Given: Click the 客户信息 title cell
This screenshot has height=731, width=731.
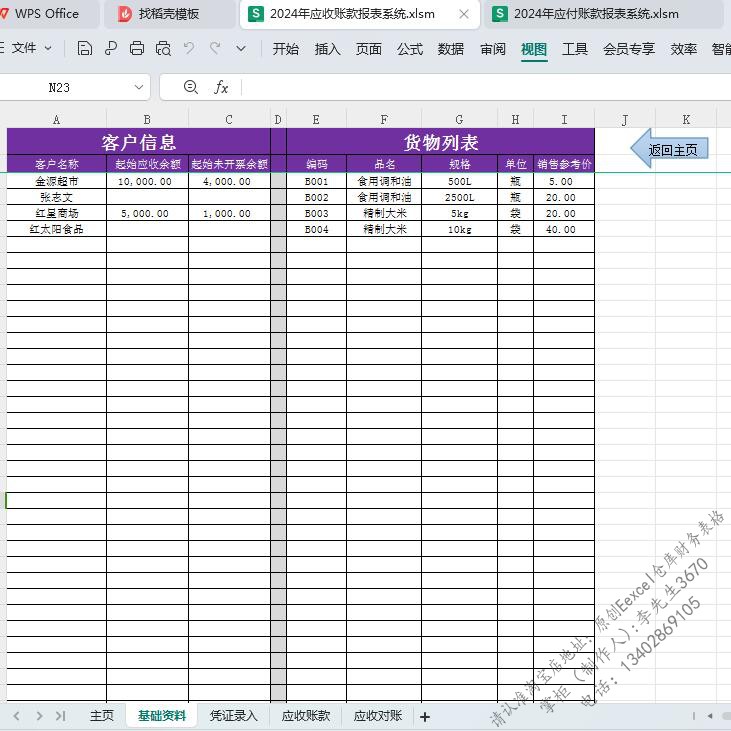Looking at the screenshot, I should pyautogui.click(x=138, y=142).
